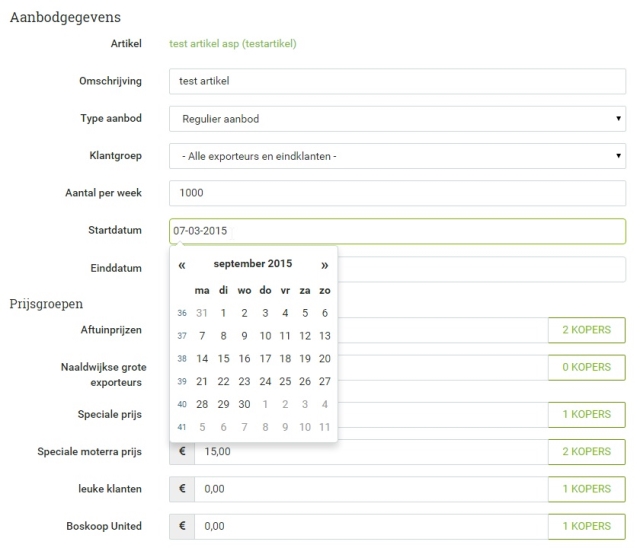The height and width of the screenshot is (548, 640).
Task: Click the euro icon for Speciale moterra prijs
Action: pos(181,452)
